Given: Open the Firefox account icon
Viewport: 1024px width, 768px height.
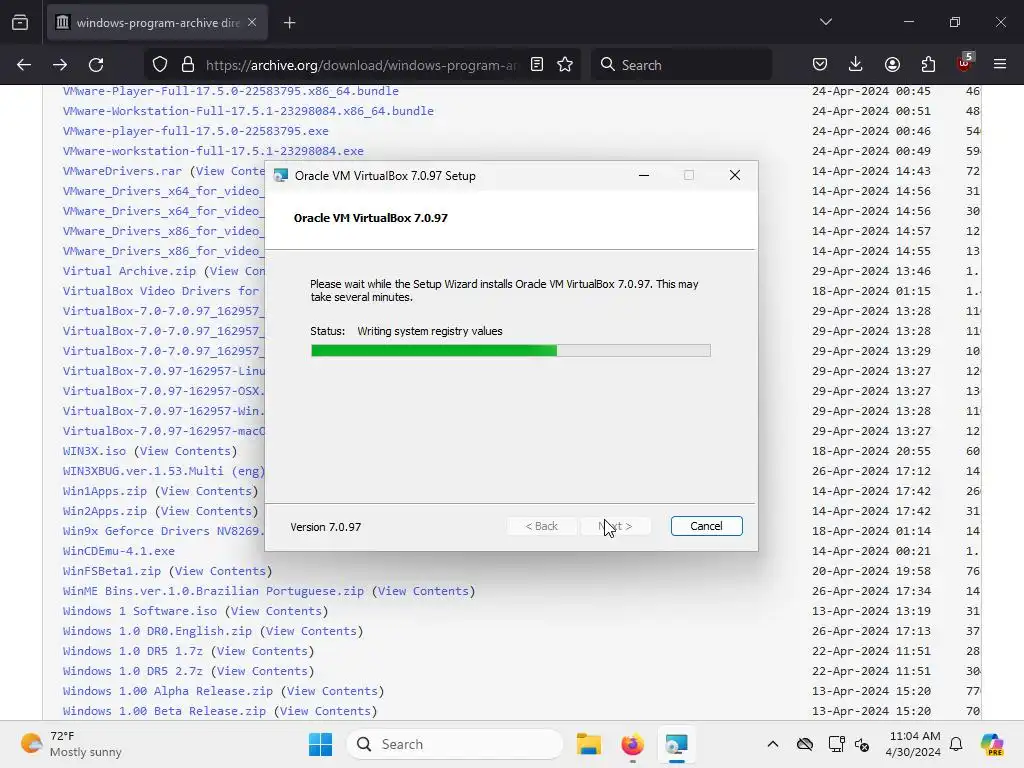Looking at the screenshot, I should pyautogui.click(x=892, y=64).
